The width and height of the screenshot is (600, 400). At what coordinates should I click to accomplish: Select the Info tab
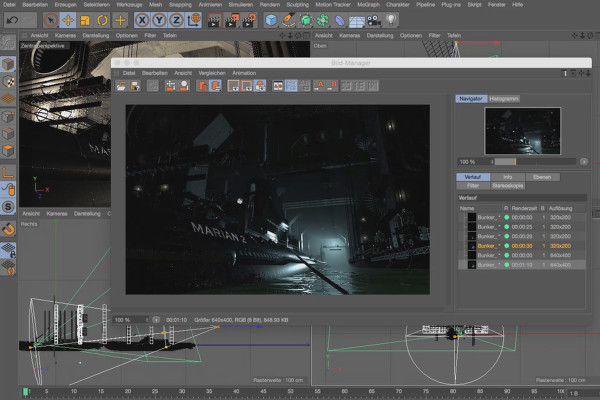pos(508,177)
